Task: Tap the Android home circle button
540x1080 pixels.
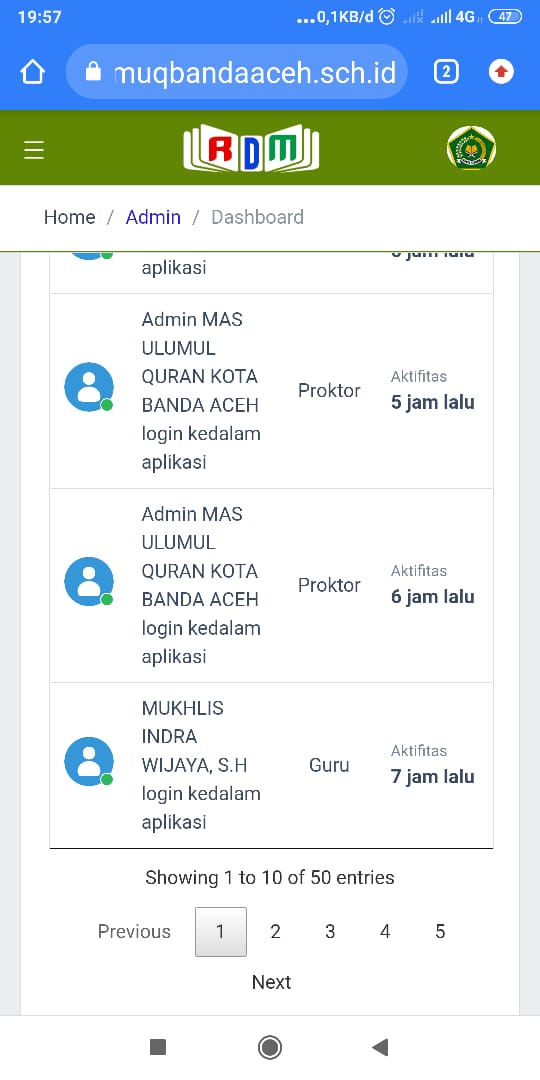Action: click(x=269, y=1048)
